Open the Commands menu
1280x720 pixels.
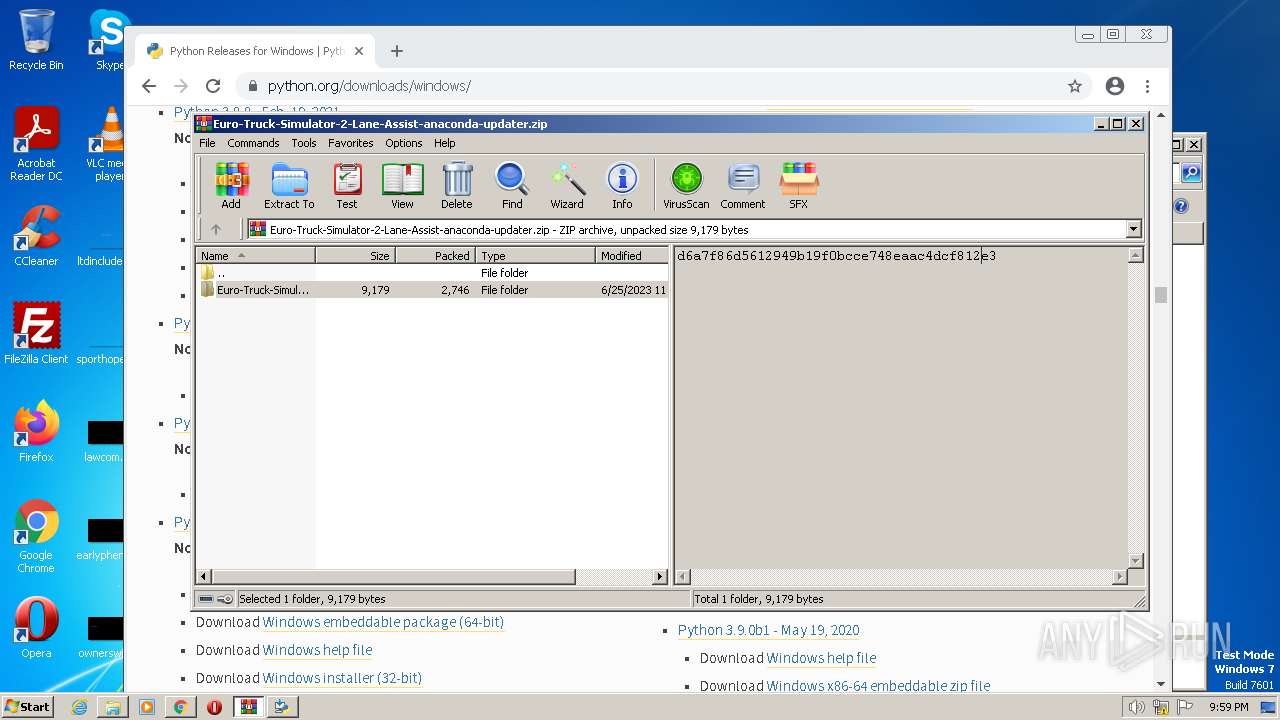tap(253, 143)
